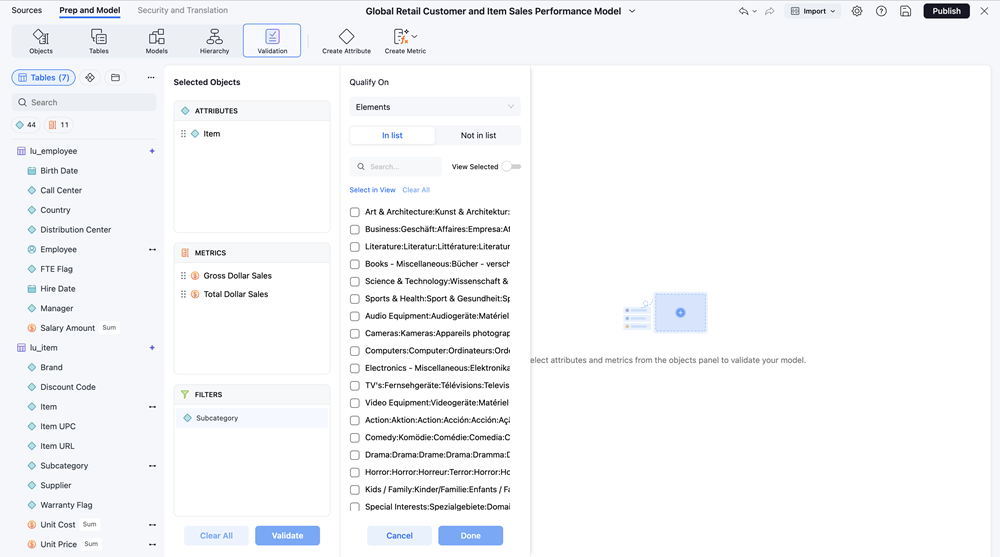The image size is (1000, 557).
Task: Click the save icon near Publish
Action: (905, 11)
